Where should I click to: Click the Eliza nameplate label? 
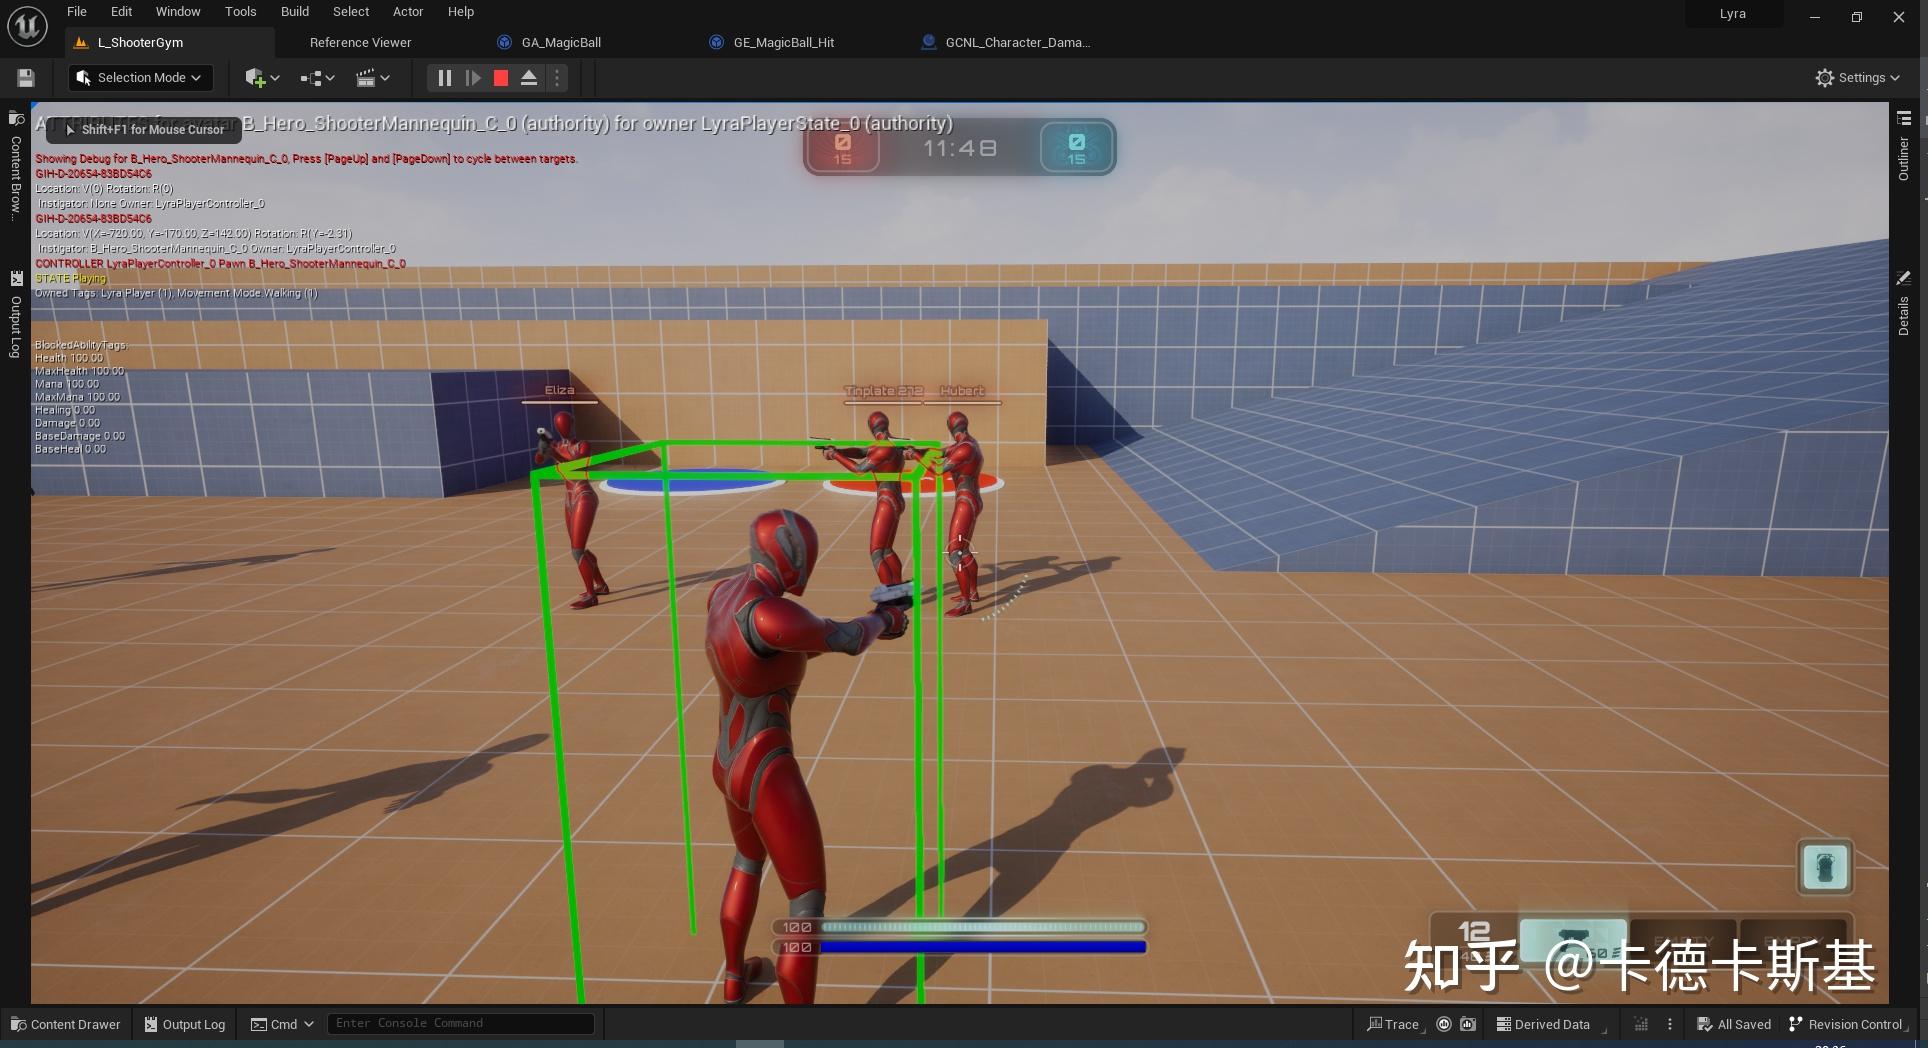point(559,391)
